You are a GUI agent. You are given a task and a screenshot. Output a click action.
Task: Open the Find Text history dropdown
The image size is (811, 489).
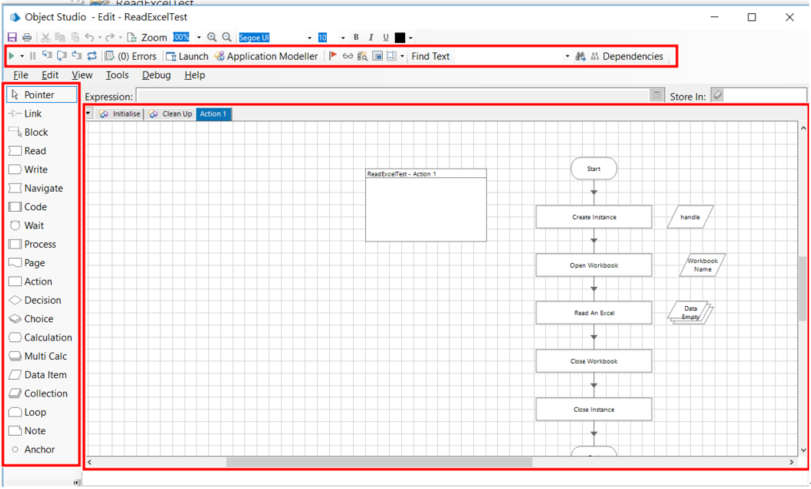click(567, 56)
